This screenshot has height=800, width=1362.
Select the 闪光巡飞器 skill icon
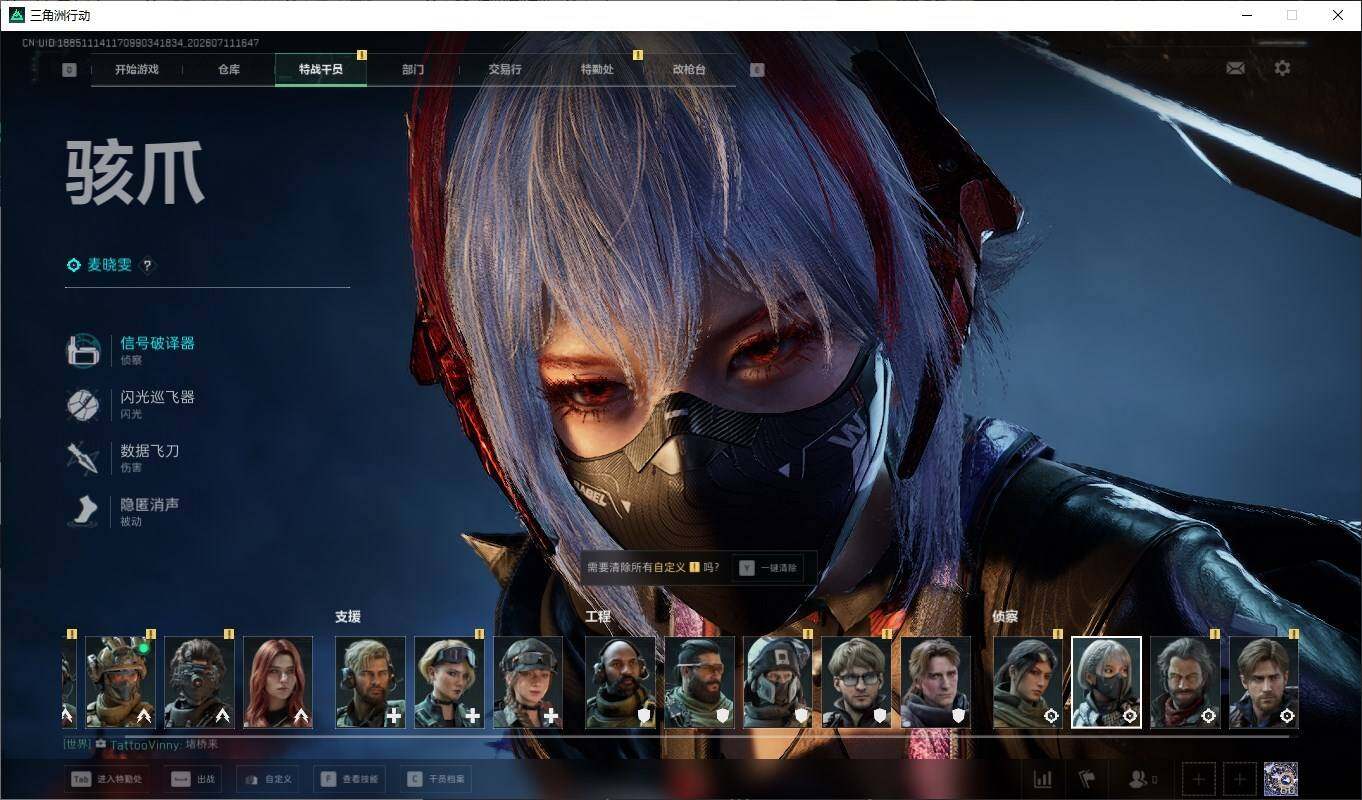coord(83,405)
